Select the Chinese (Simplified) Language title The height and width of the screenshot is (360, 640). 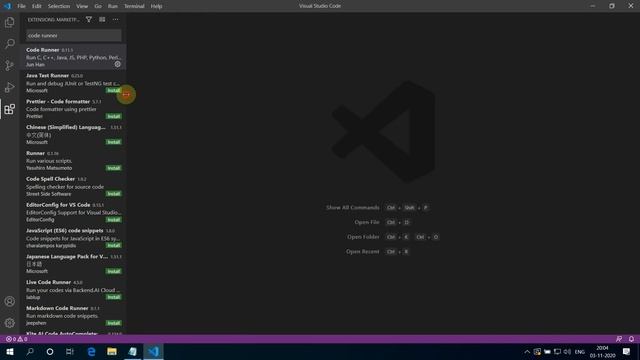(x=66, y=127)
